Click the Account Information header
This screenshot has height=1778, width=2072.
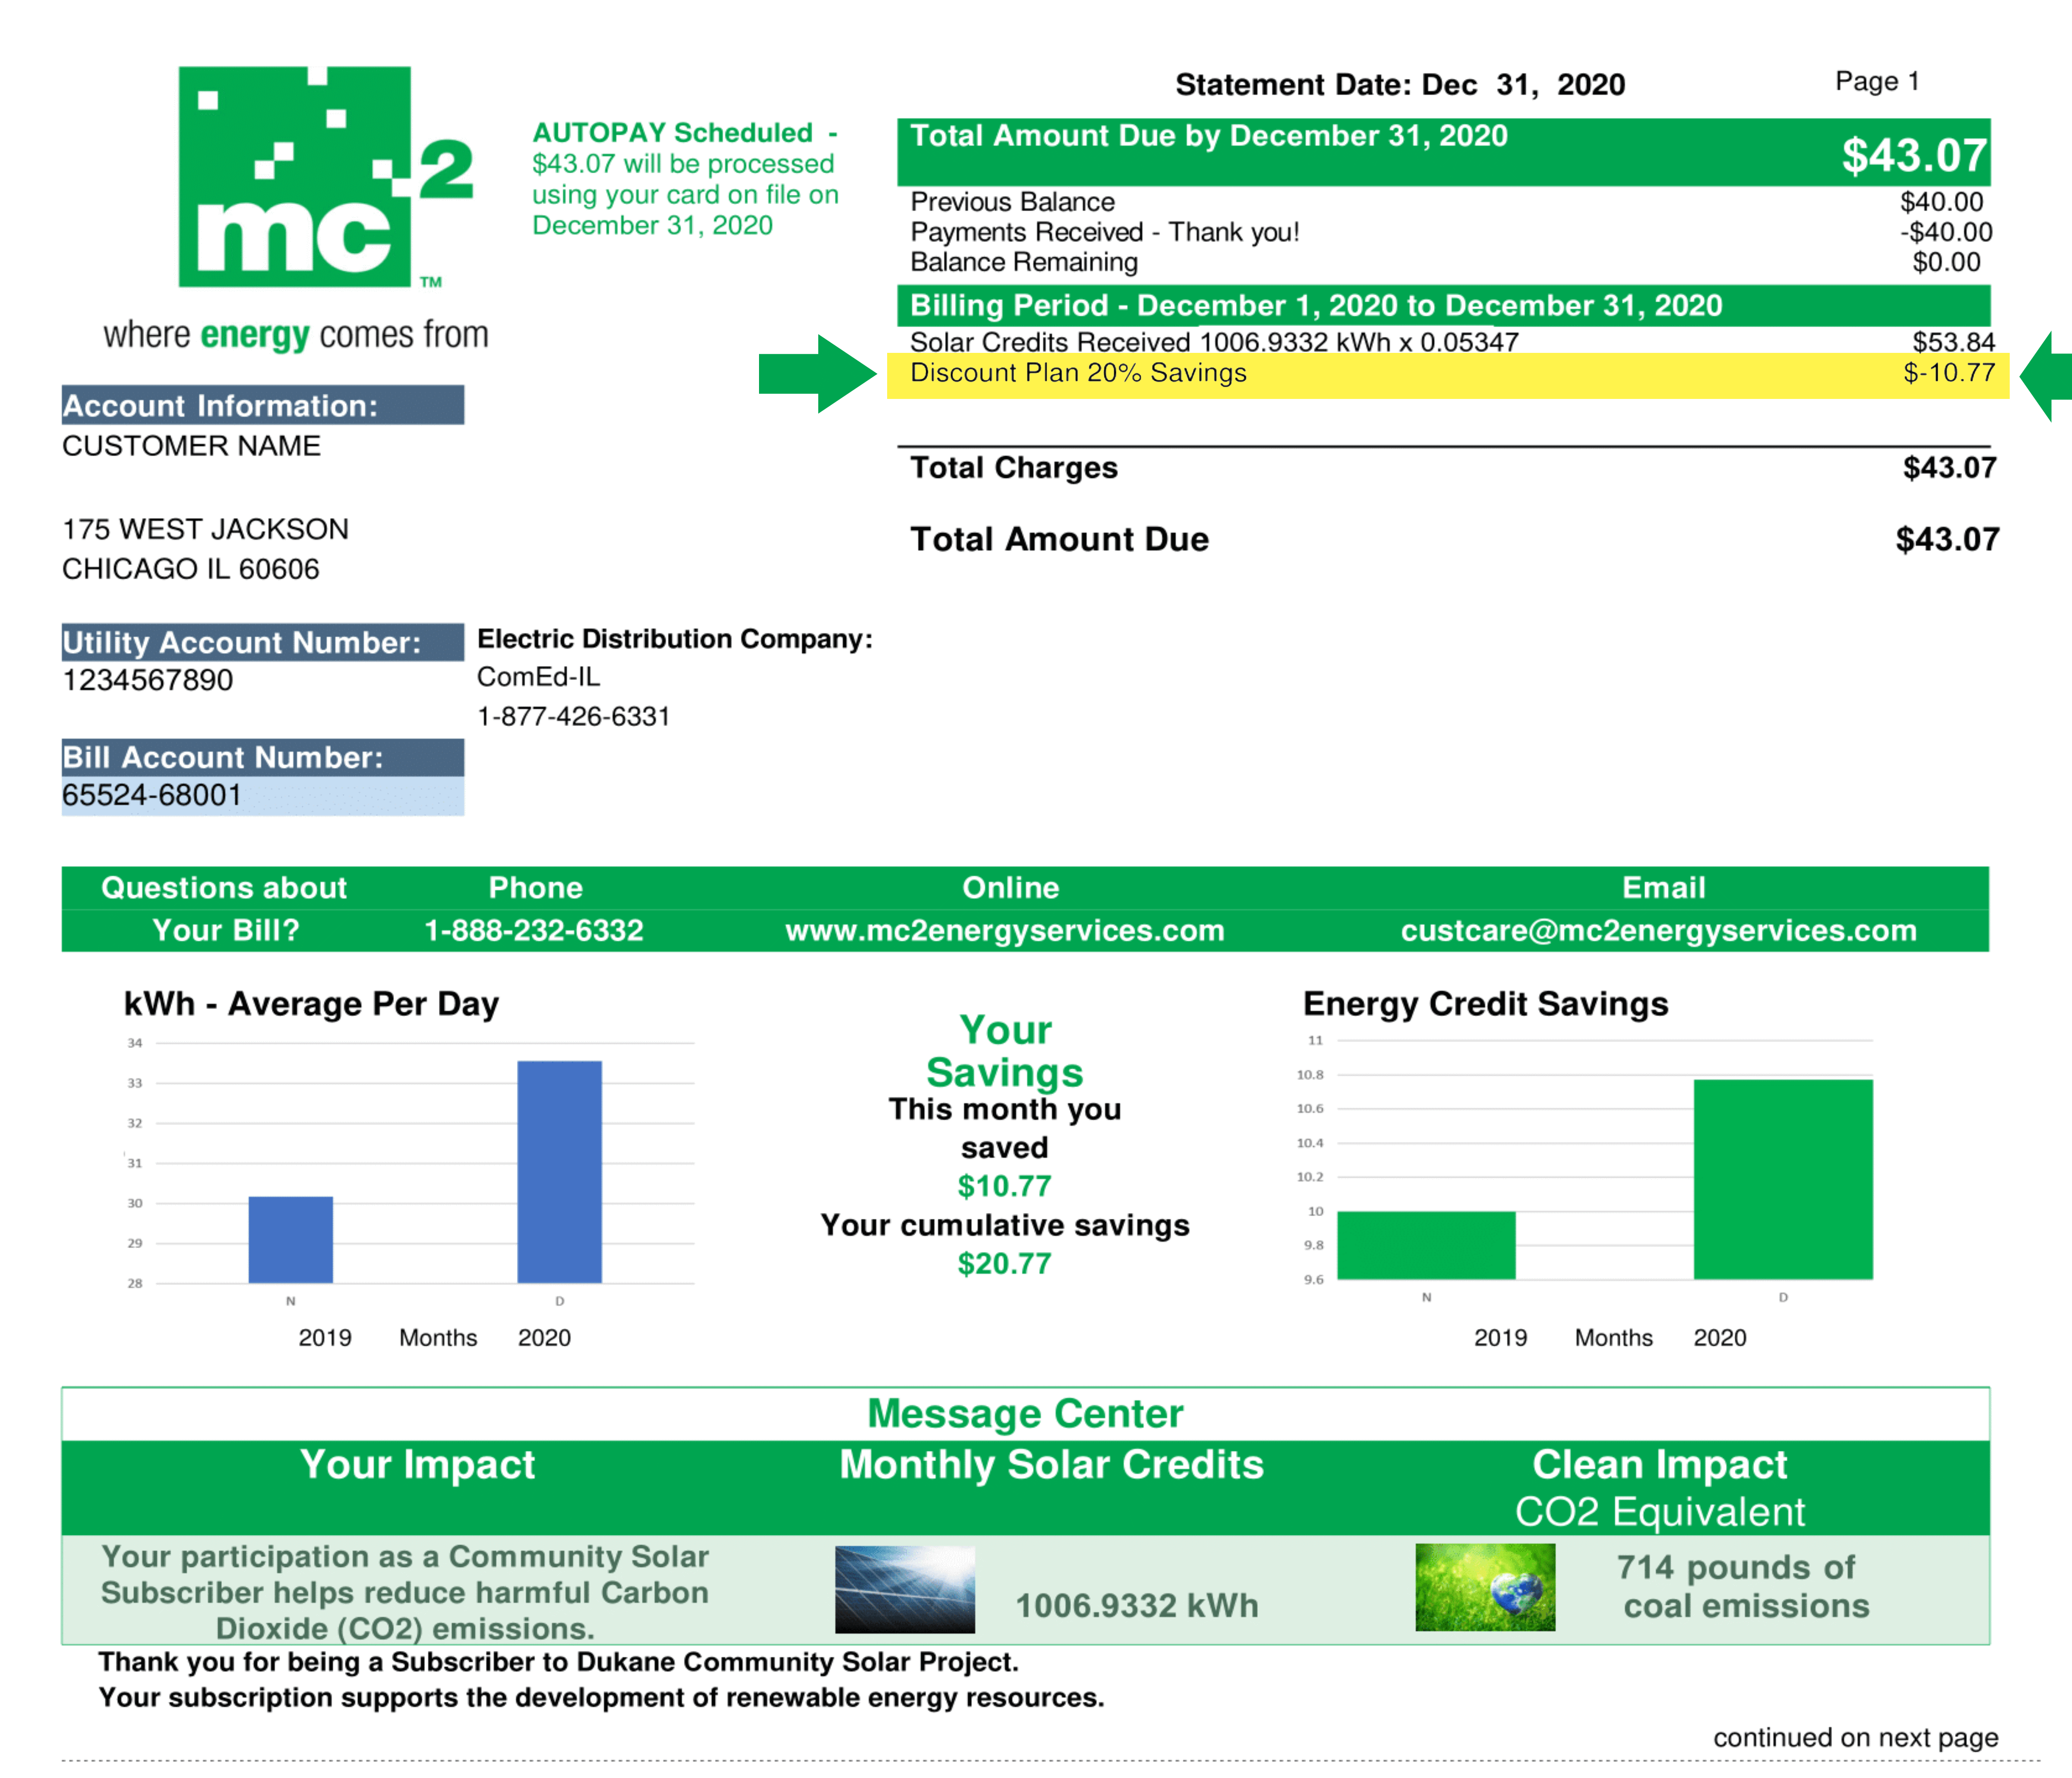coord(262,405)
